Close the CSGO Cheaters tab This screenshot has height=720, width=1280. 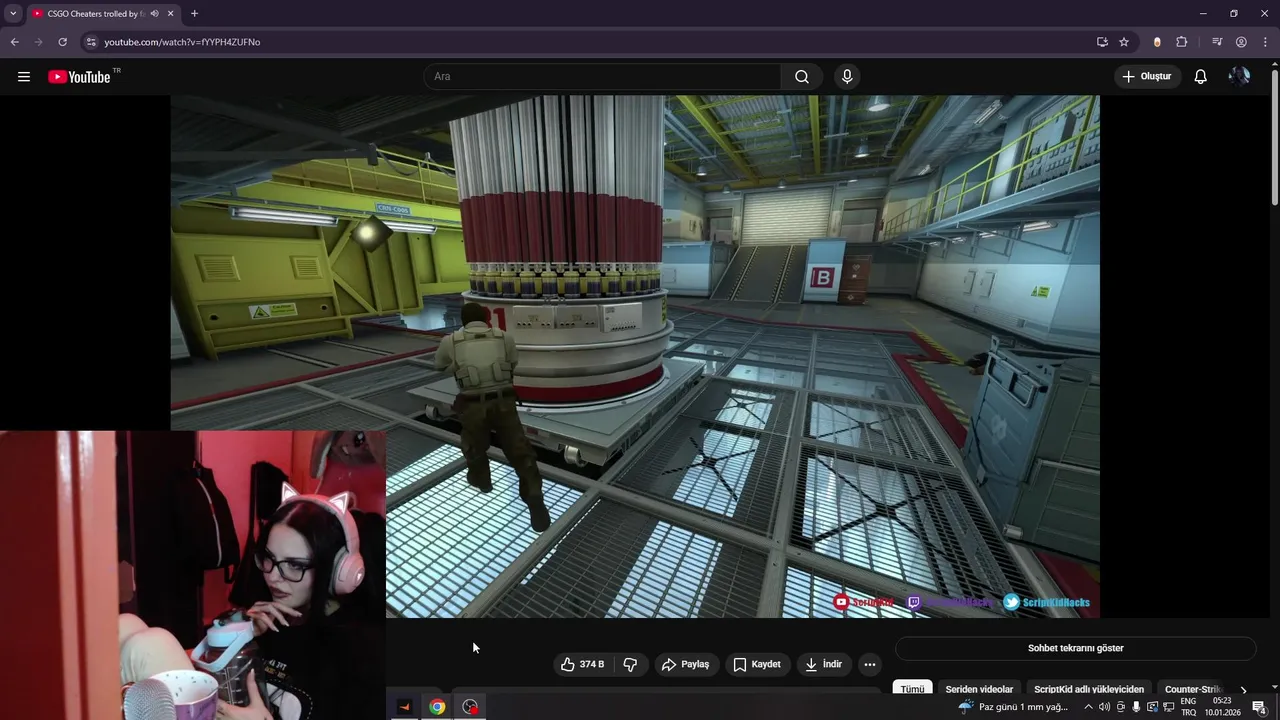click(x=171, y=13)
